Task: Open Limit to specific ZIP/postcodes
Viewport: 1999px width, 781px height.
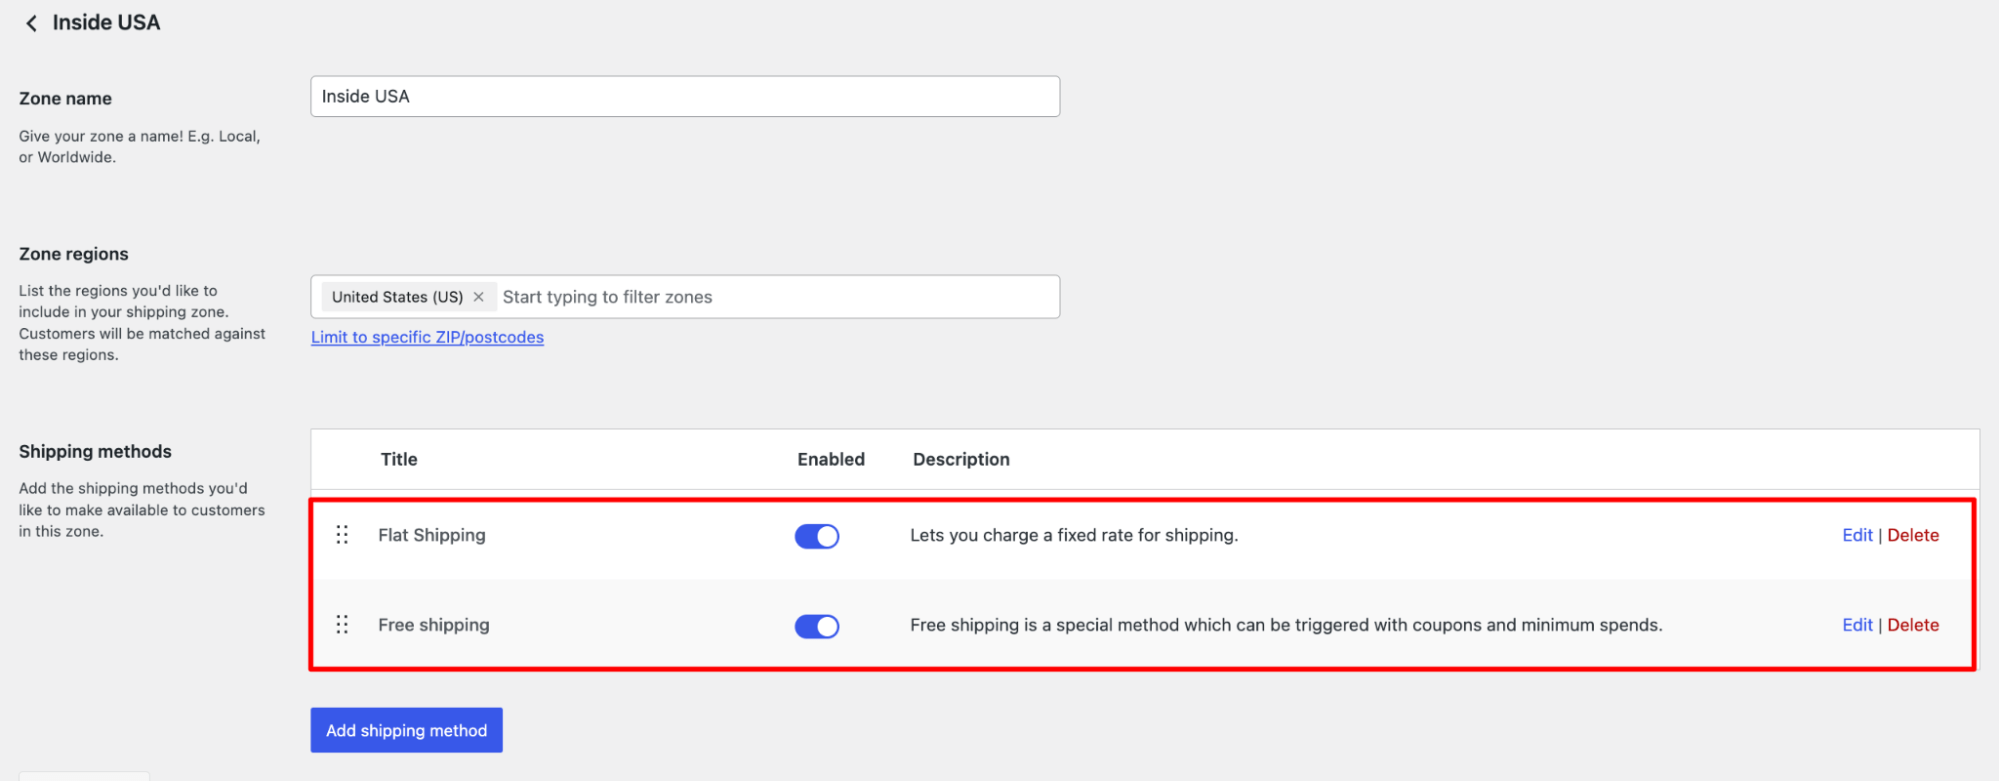Action: (x=427, y=337)
